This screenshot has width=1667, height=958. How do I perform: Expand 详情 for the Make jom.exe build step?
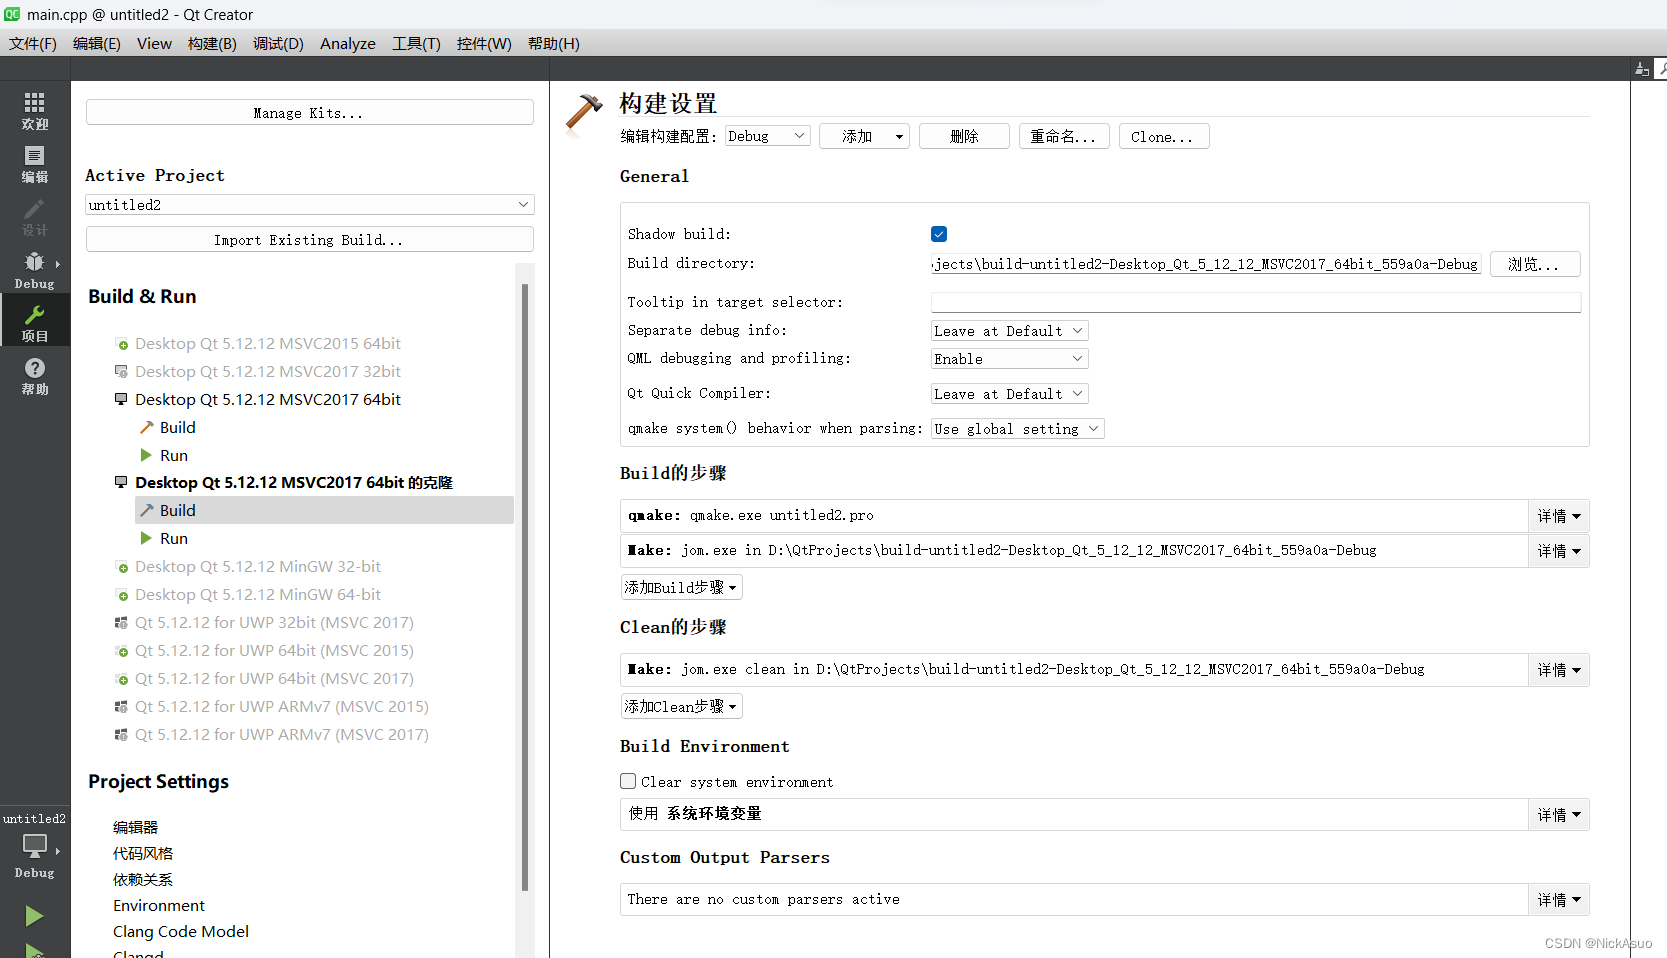[x=1559, y=551]
